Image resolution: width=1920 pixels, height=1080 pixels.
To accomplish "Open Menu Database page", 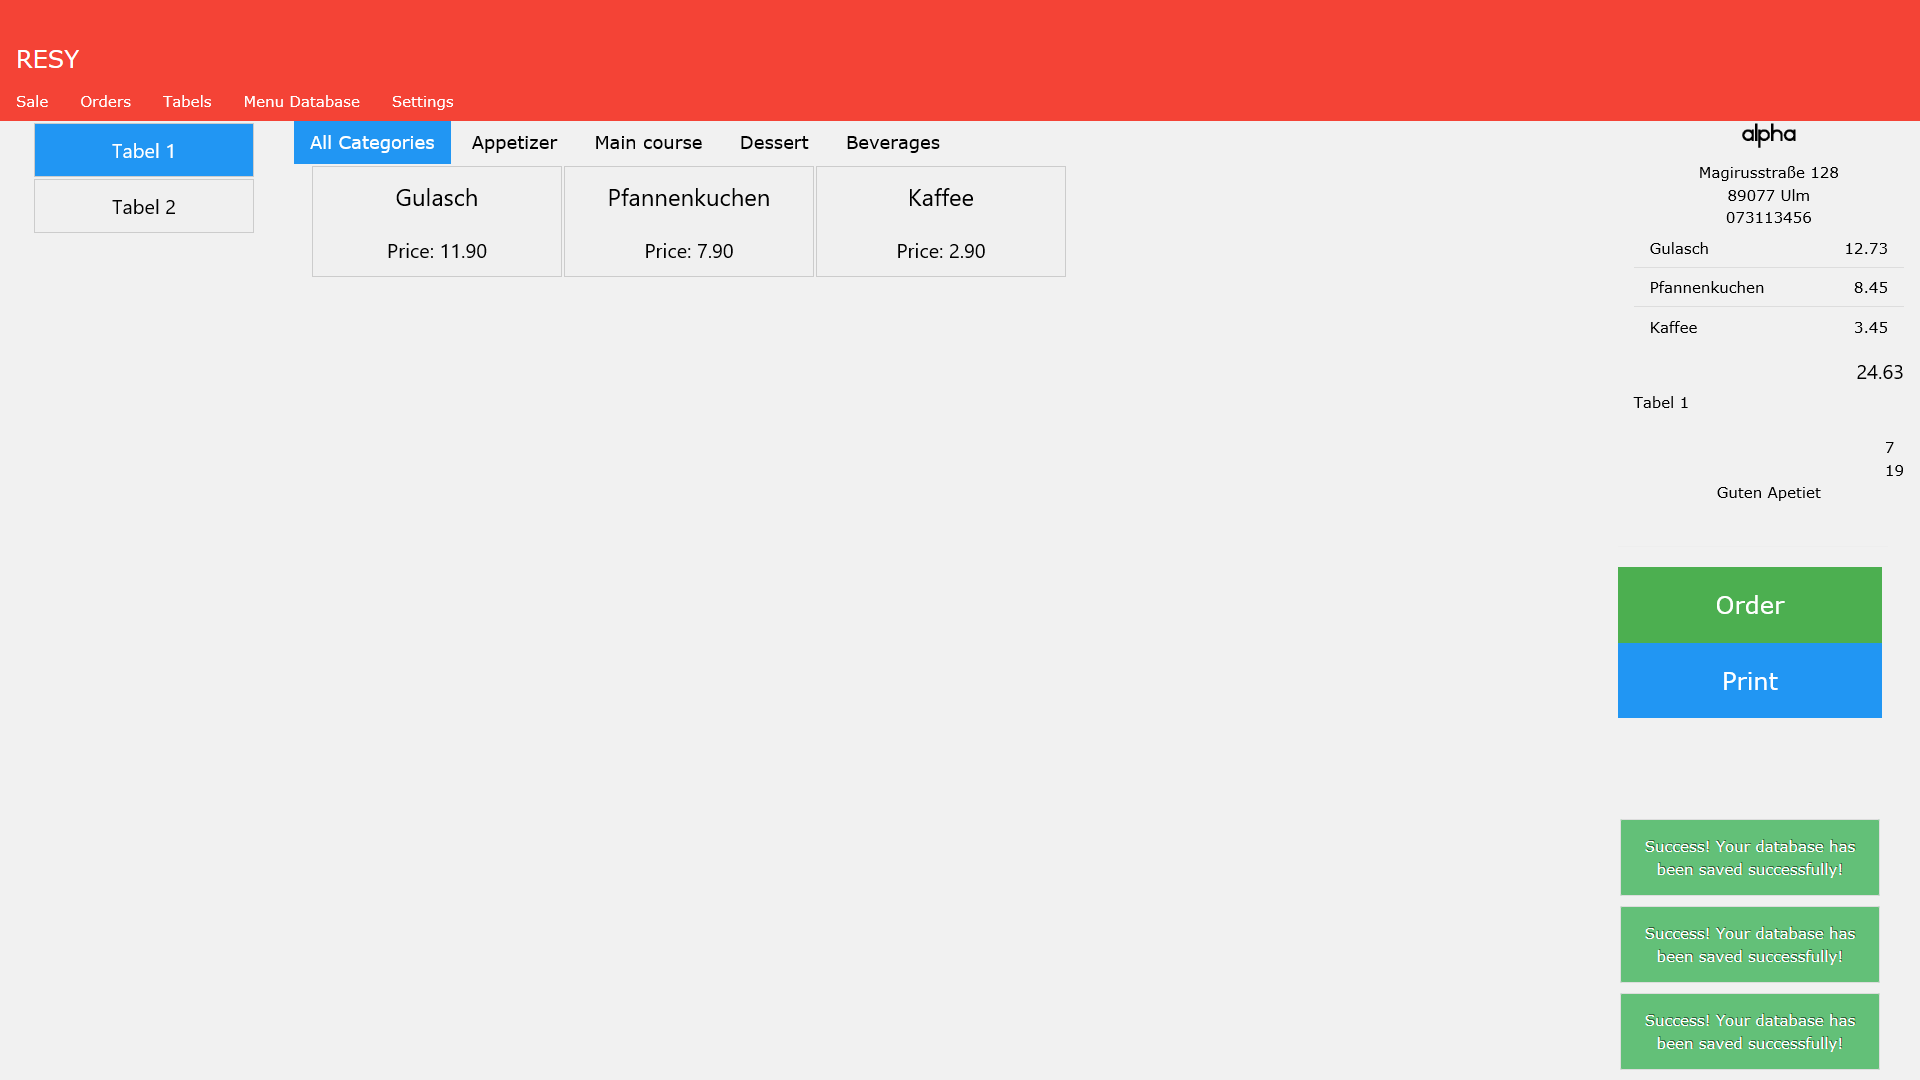I will (x=301, y=102).
